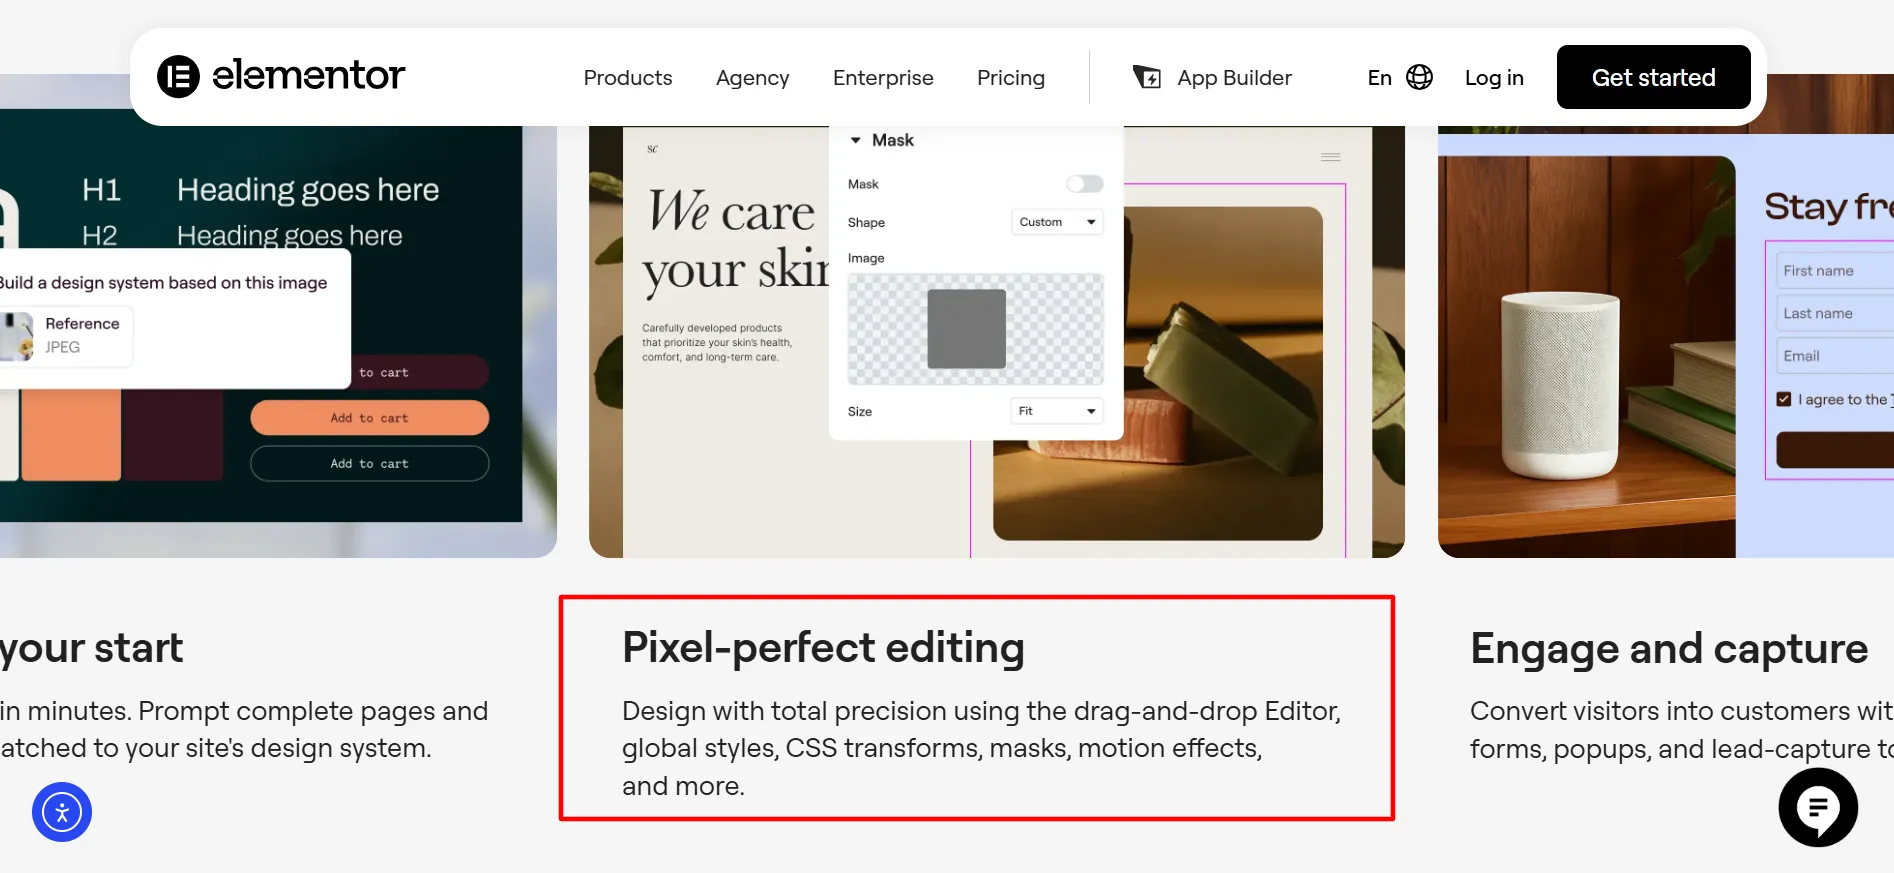1894x873 pixels.
Task: Open the Pricing page
Action: [1011, 78]
